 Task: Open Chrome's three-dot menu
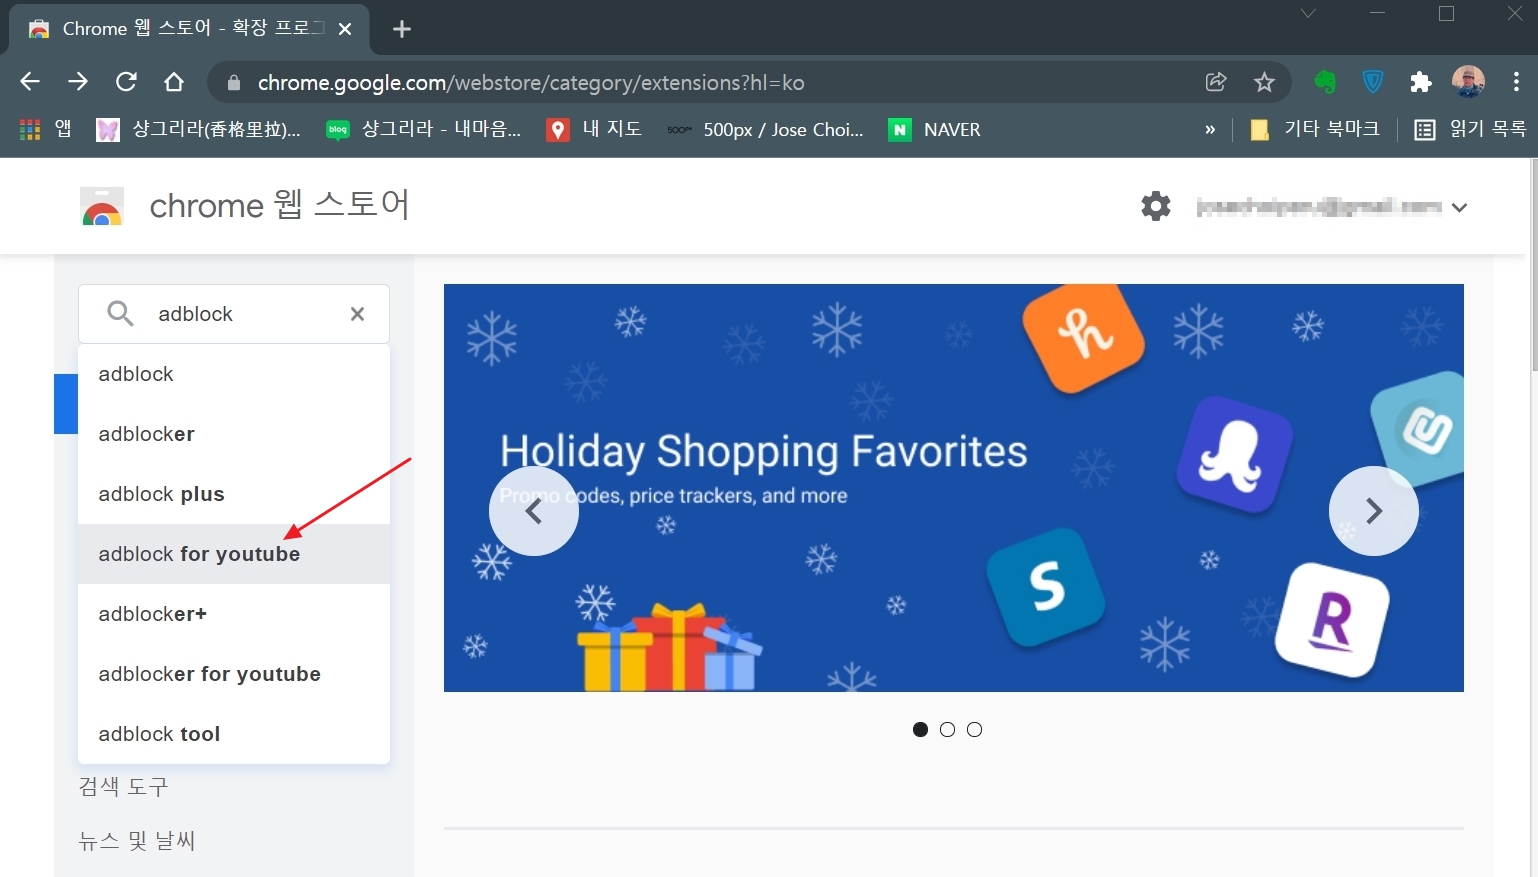click(x=1516, y=82)
